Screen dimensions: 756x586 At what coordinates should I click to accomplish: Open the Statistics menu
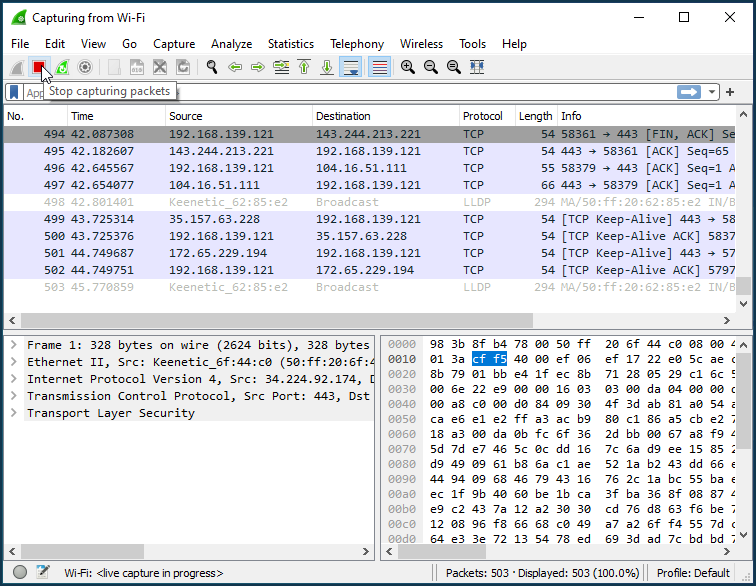tap(291, 44)
